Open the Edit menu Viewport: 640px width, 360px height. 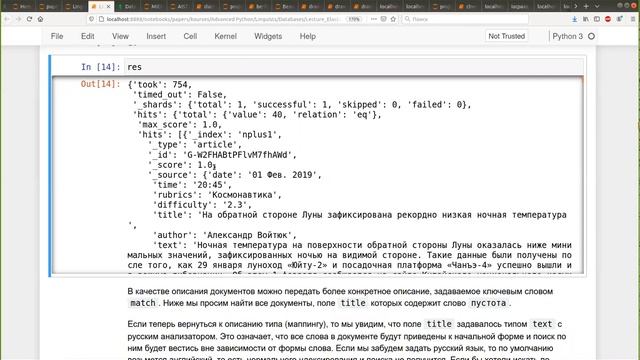pyautogui.click(x=87, y=36)
